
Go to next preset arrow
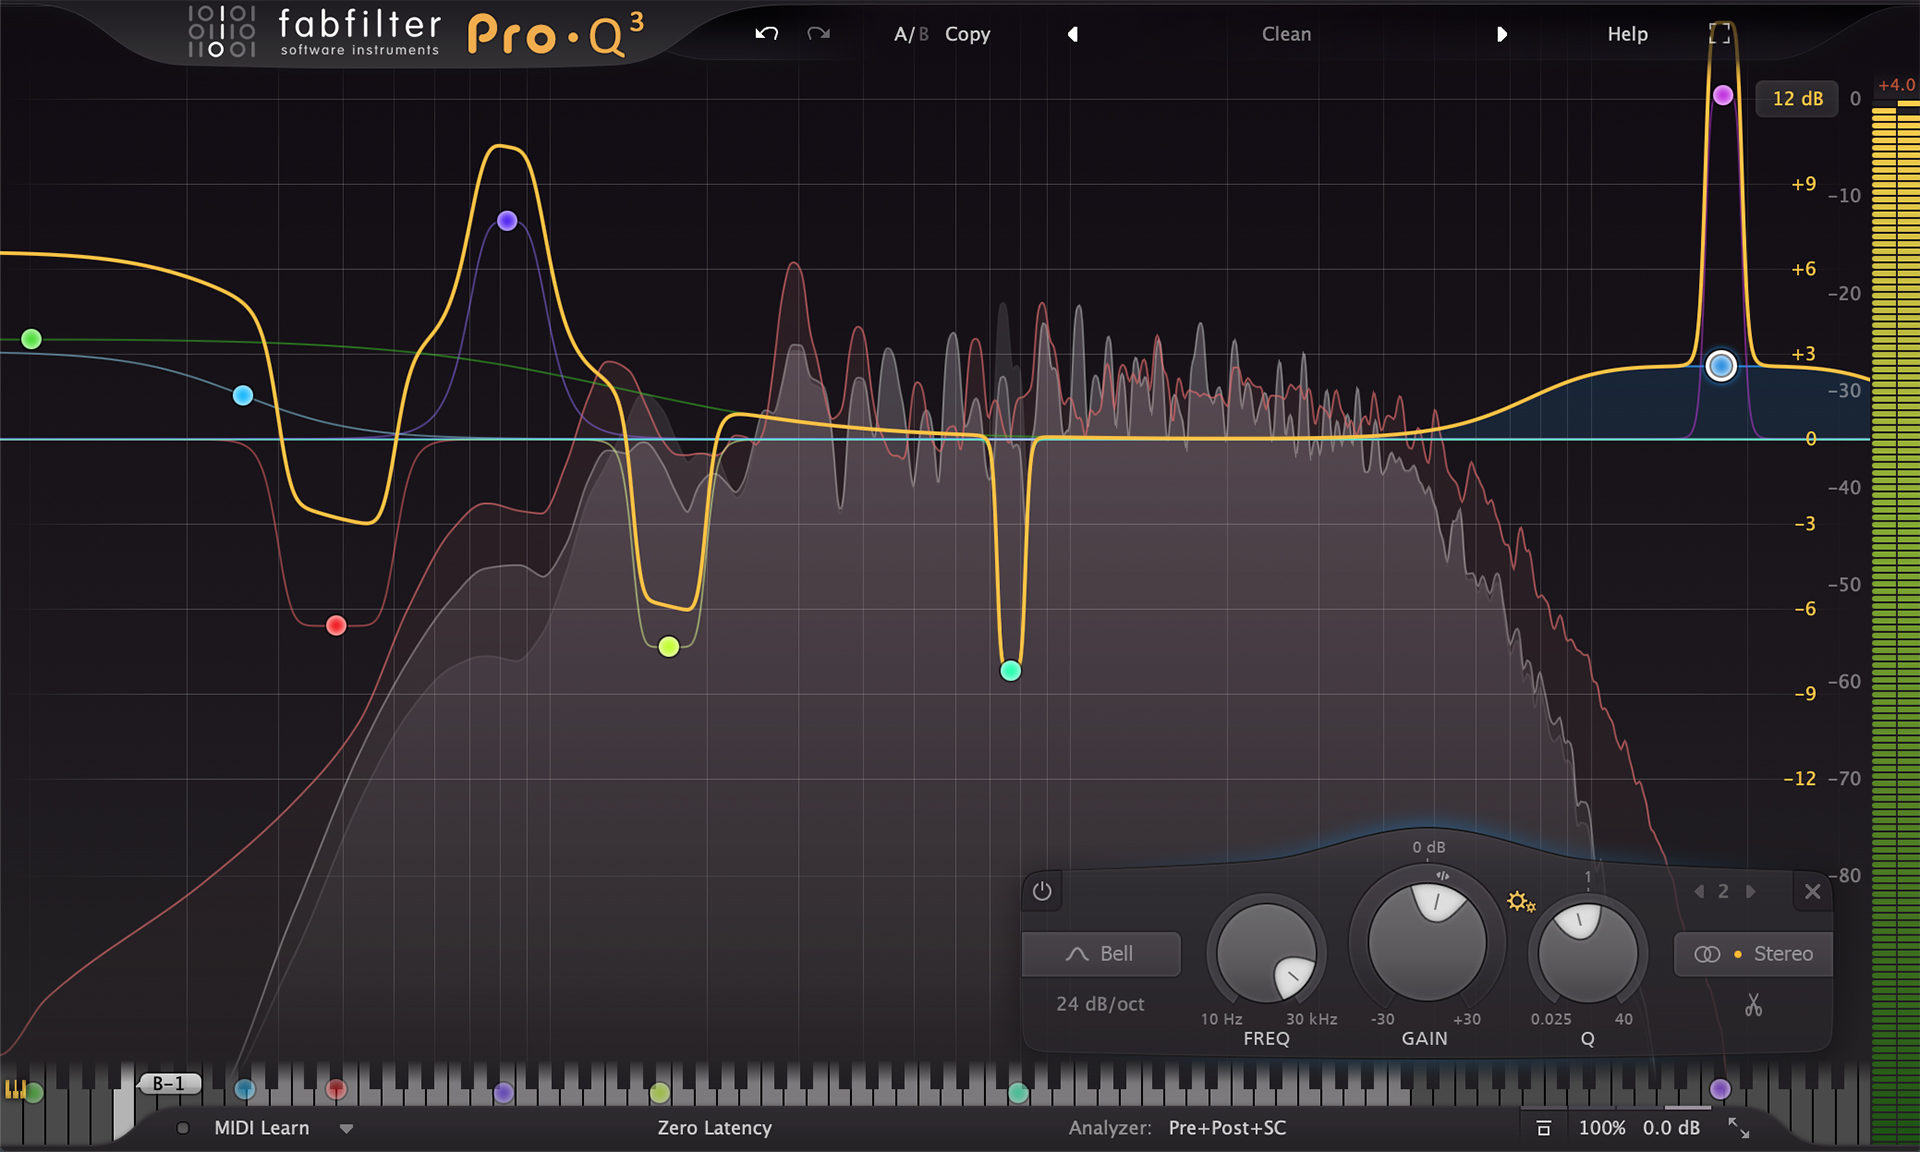pos(1501,34)
